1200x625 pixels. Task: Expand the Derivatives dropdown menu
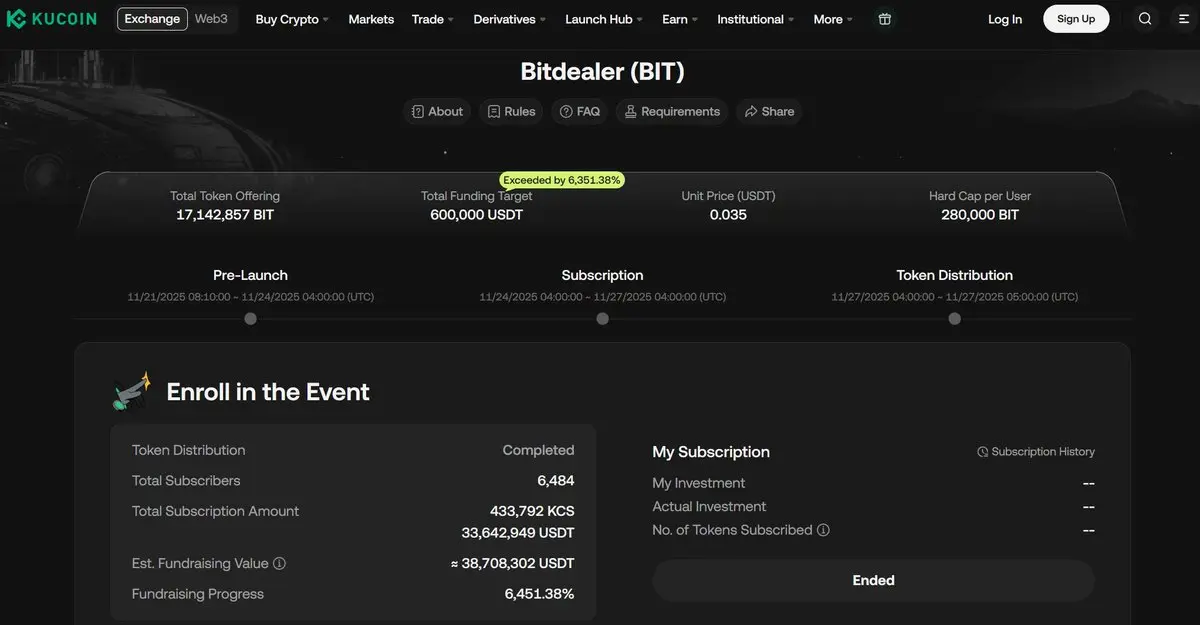coord(510,19)
